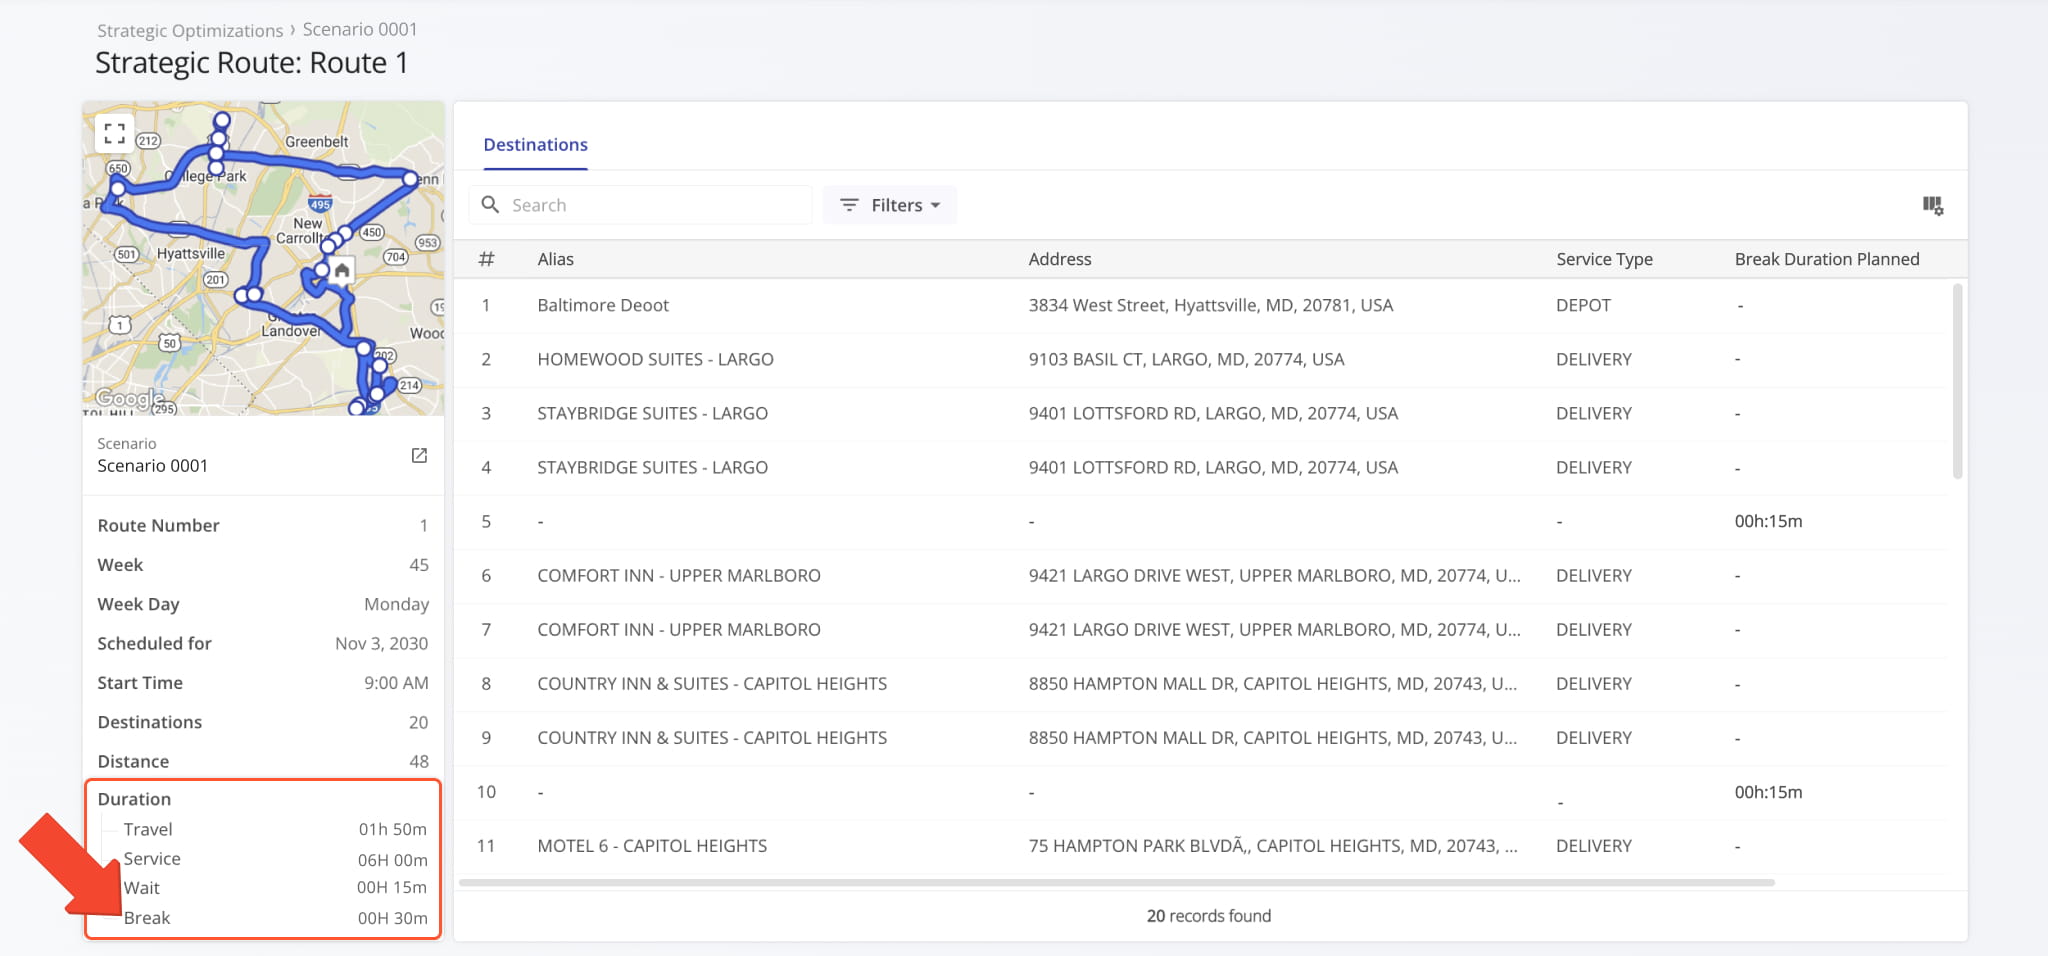The width and height of the screenshot is (2048, 956).
Task: Sort by the Alias column header
Action: point(555,259)
